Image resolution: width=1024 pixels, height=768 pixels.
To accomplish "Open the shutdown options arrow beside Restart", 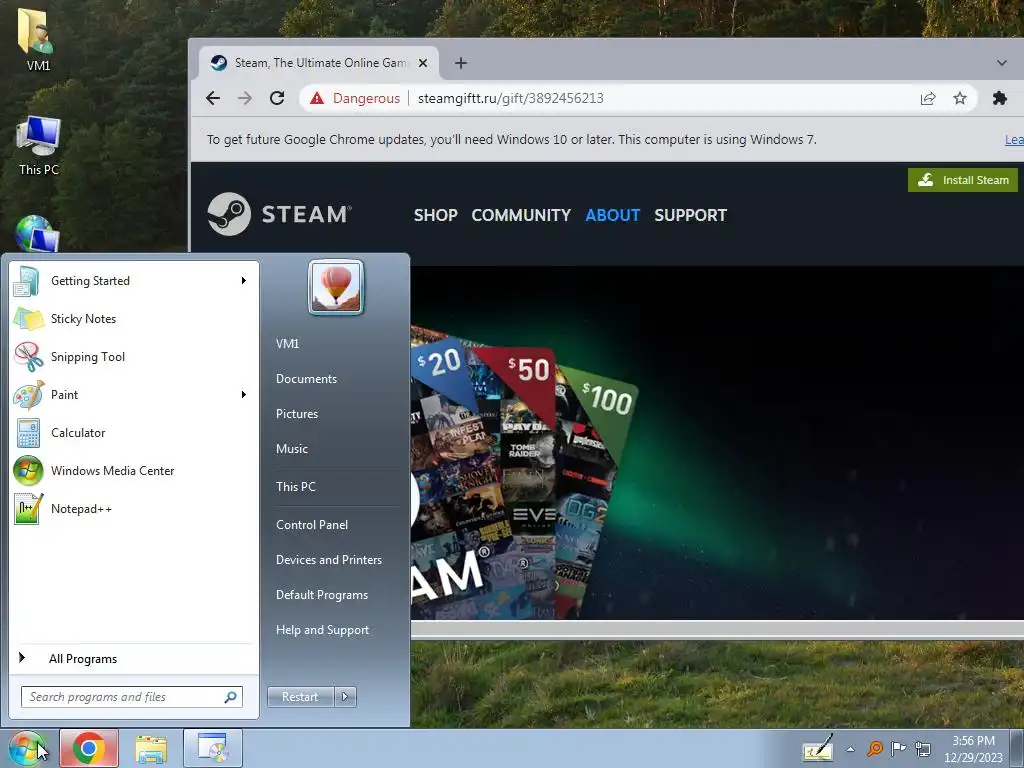I will [x=345, y=697].
